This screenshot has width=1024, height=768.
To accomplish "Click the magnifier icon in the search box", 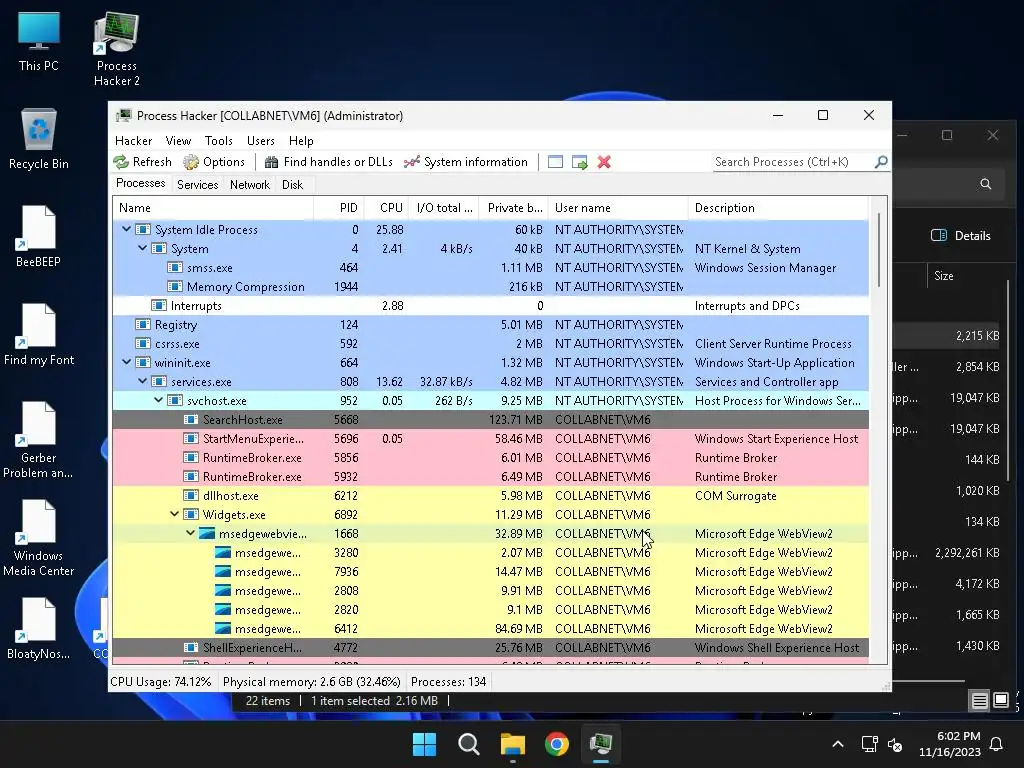I will [880, 161].
